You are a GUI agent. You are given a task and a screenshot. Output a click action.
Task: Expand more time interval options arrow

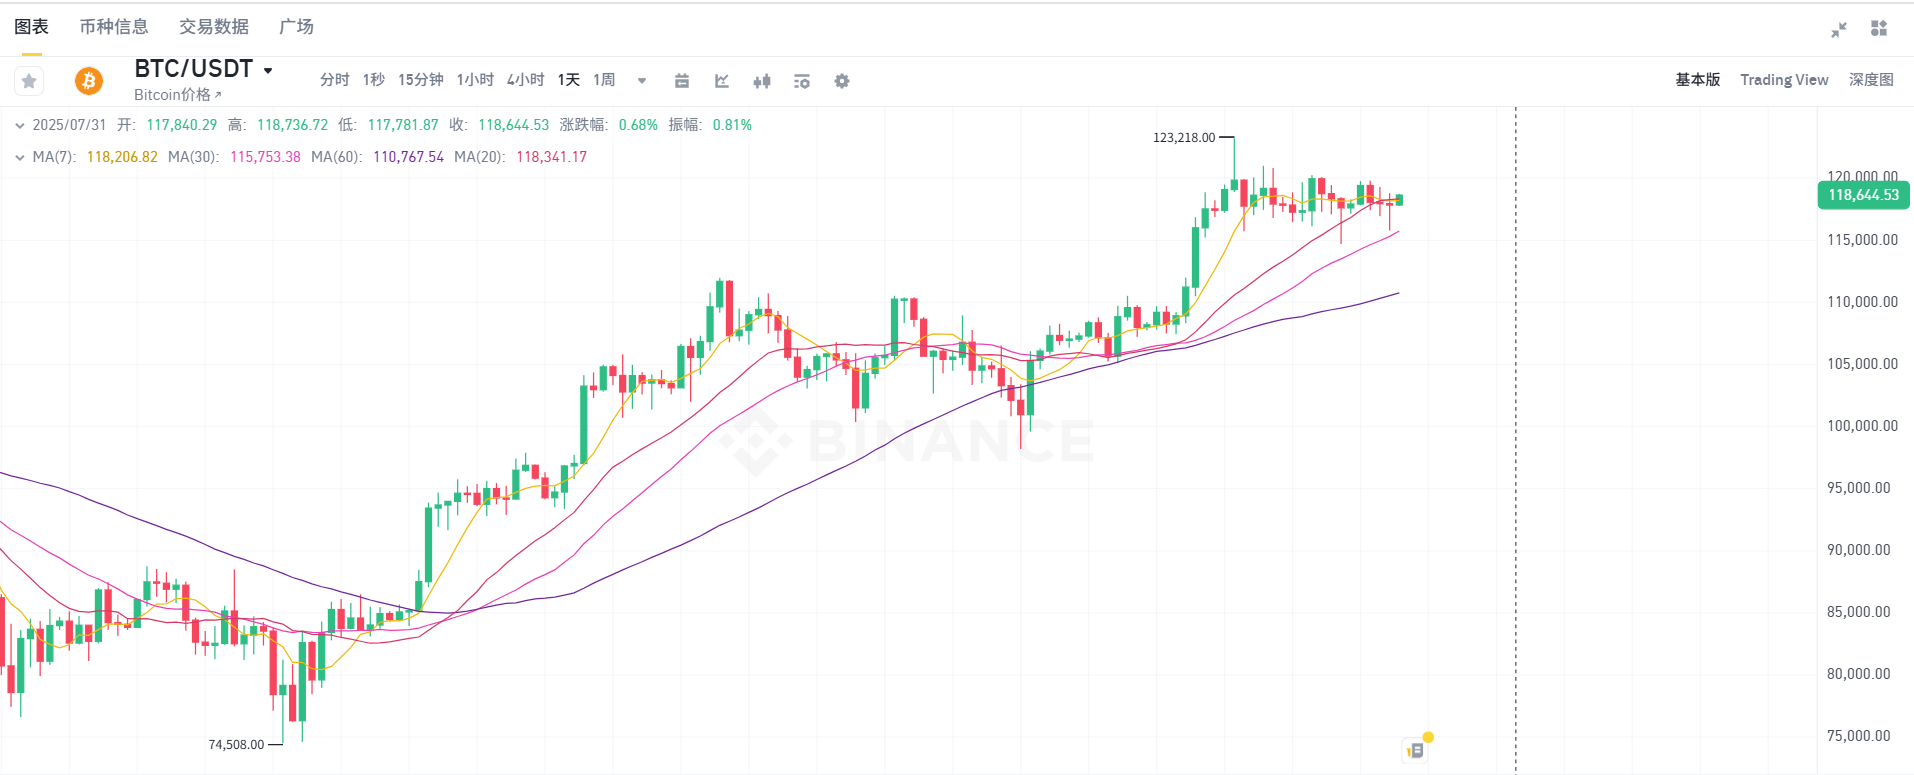(642, 81)
